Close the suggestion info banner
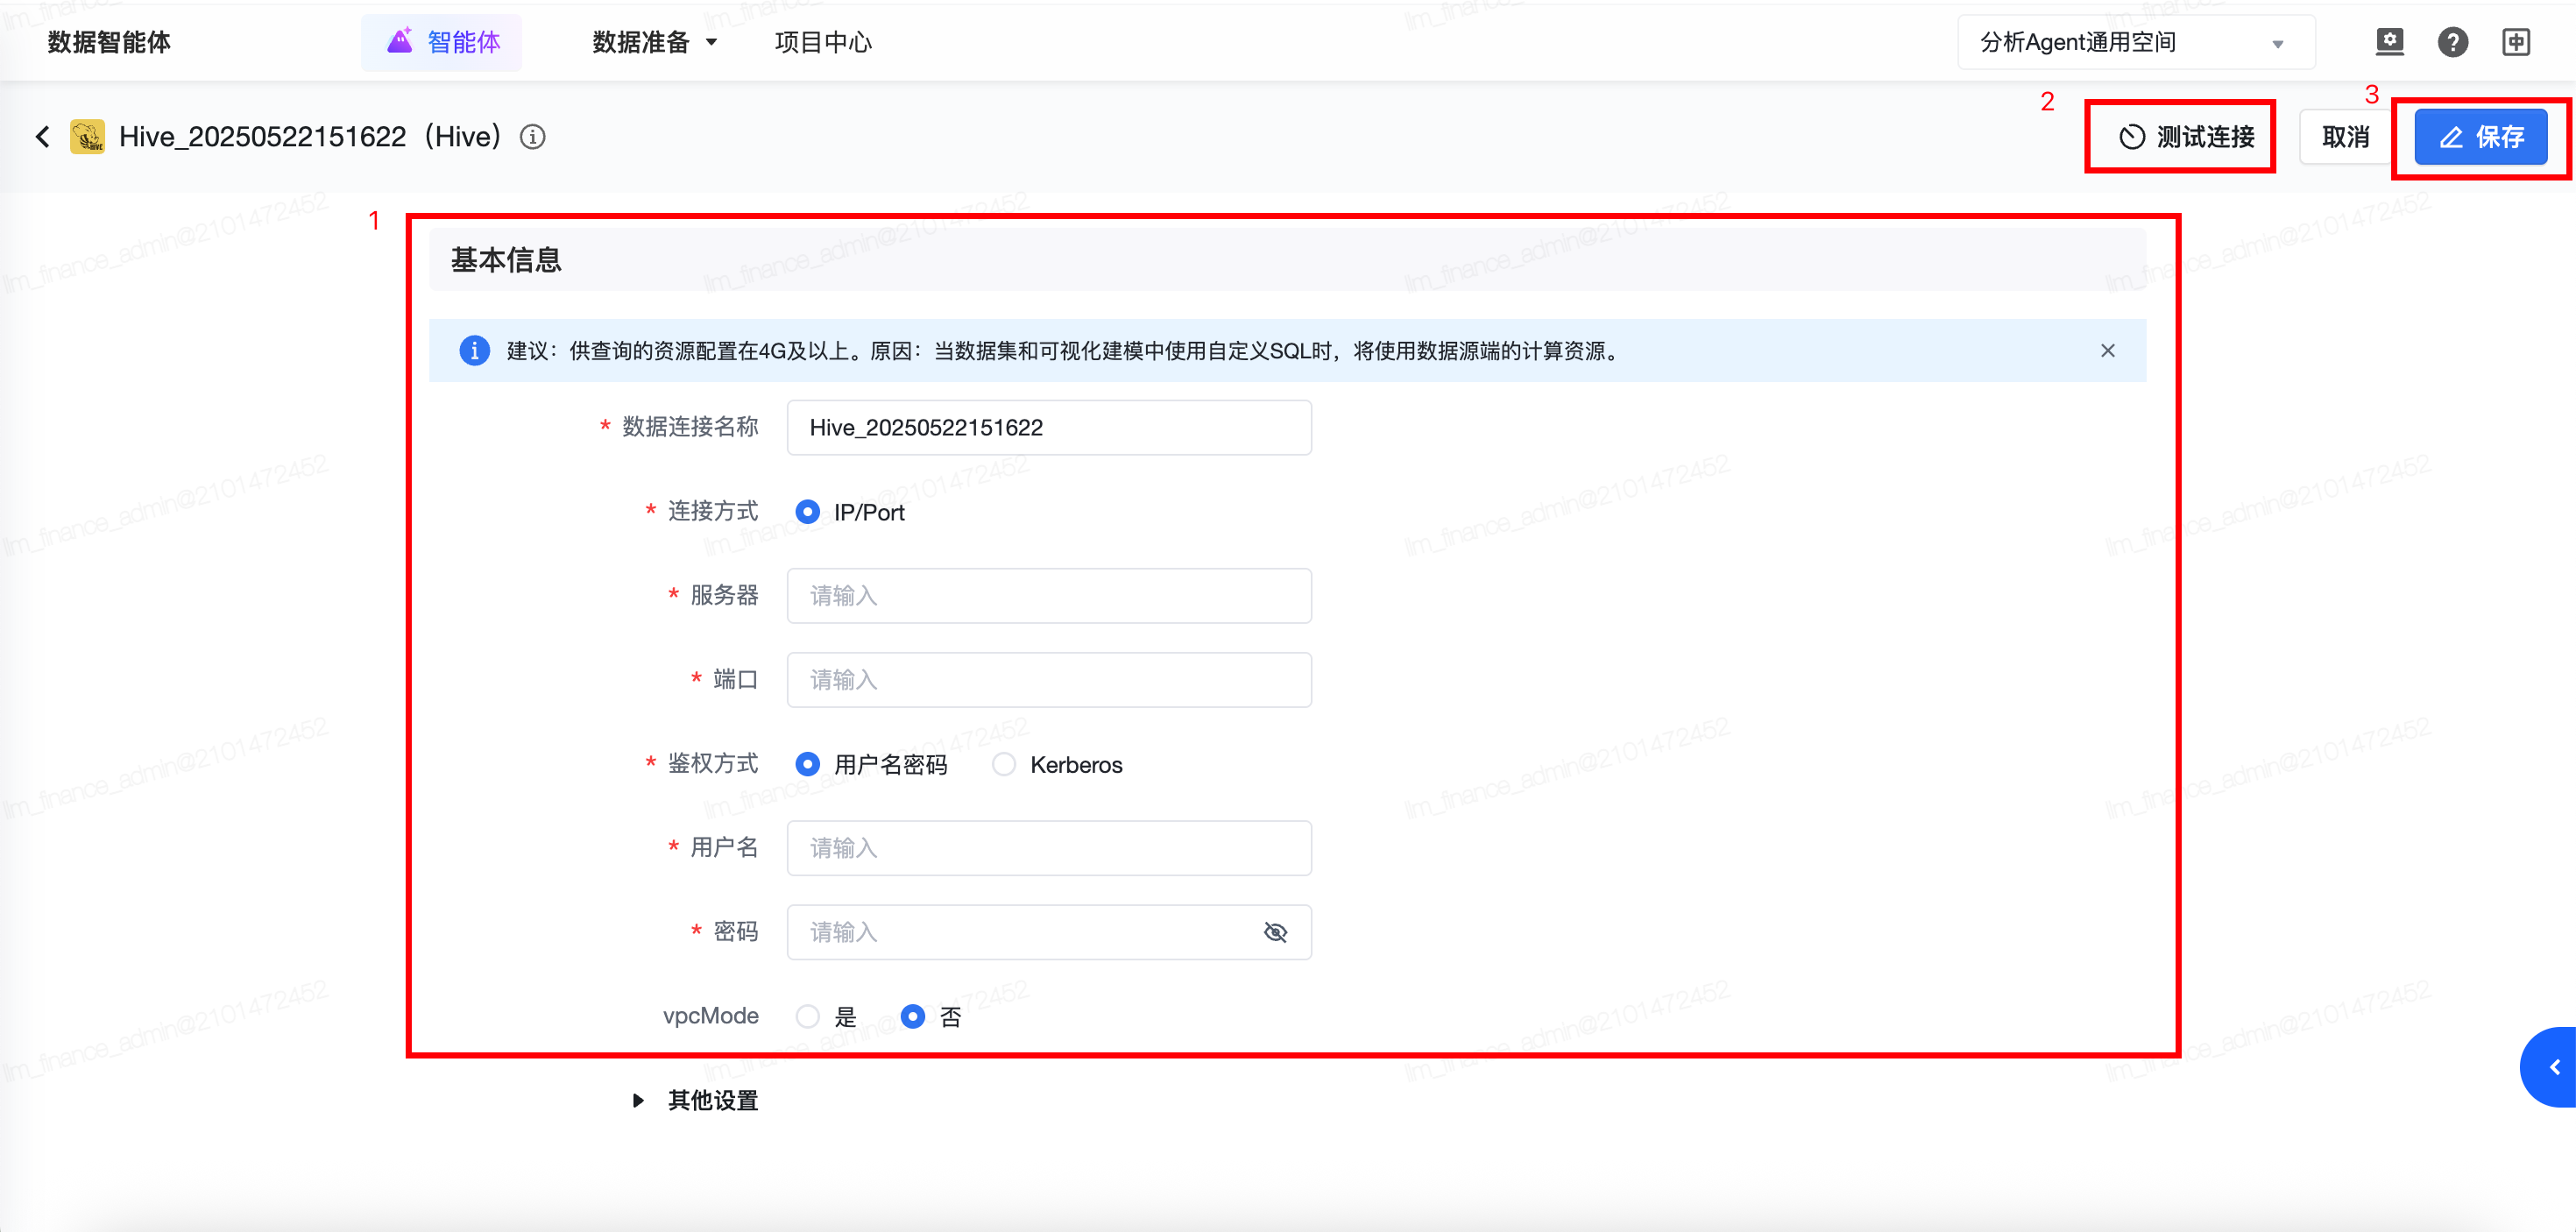The image size is (2576, 1232). (x=2108, y=351)
